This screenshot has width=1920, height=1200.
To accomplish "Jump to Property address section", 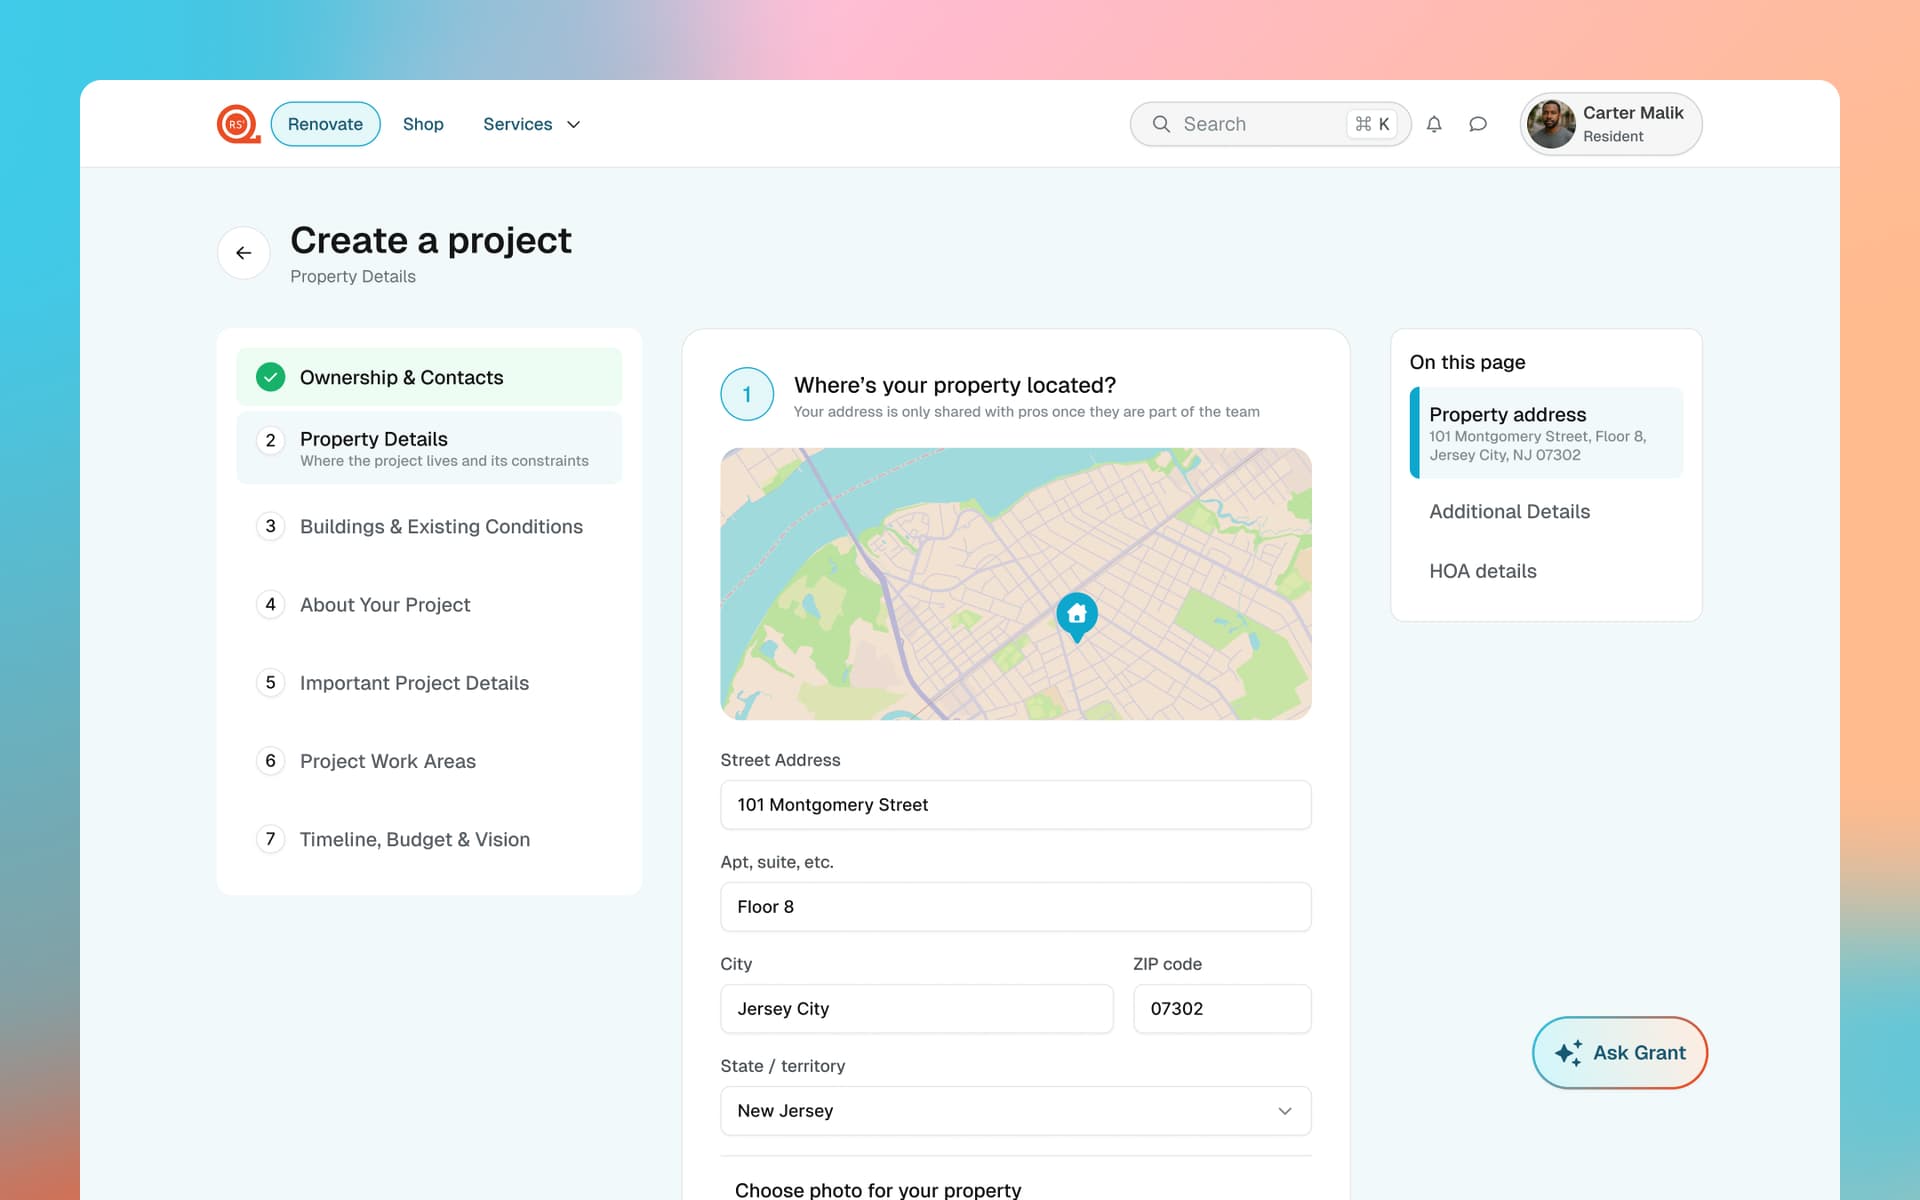I will point(1546,433).
